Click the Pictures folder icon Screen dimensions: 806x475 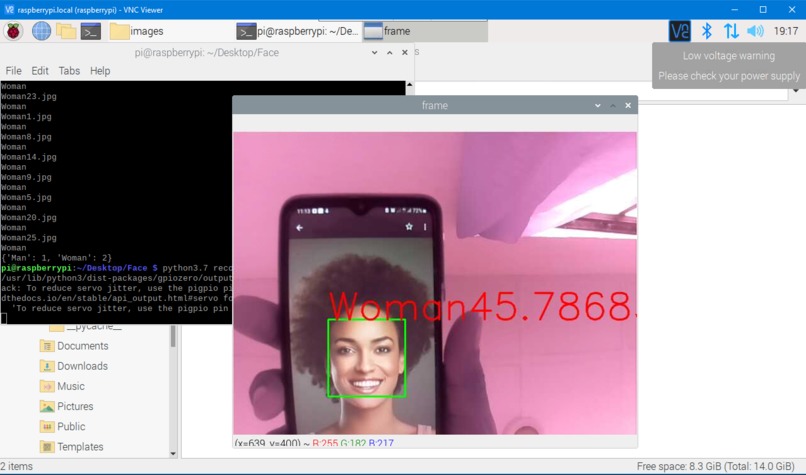(x=47, y=406)
